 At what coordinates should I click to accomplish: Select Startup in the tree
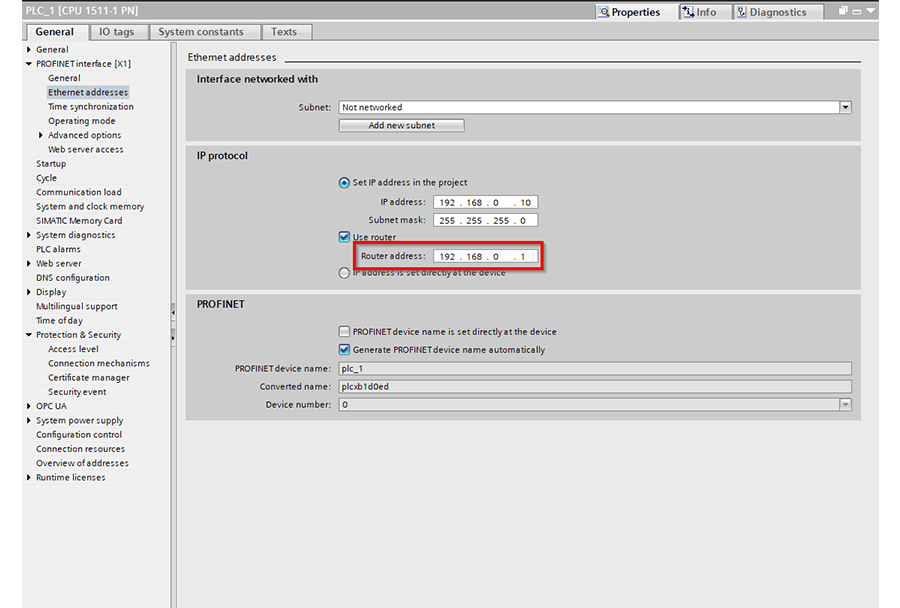(x=51, y=164)
